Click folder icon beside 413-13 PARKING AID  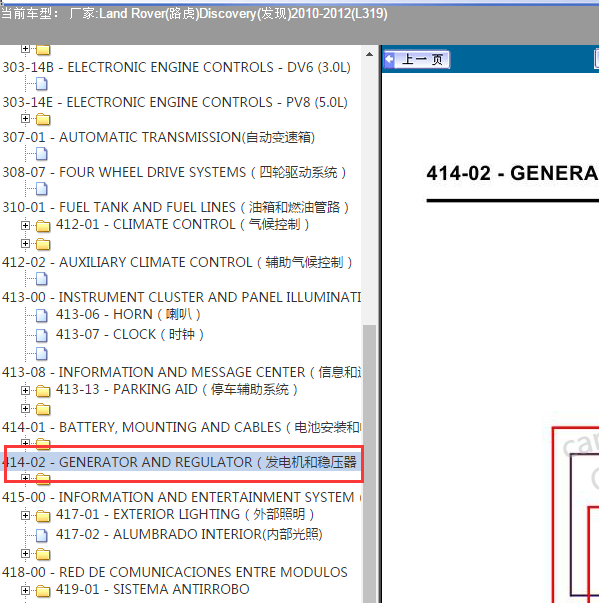(x=43, y=391)
